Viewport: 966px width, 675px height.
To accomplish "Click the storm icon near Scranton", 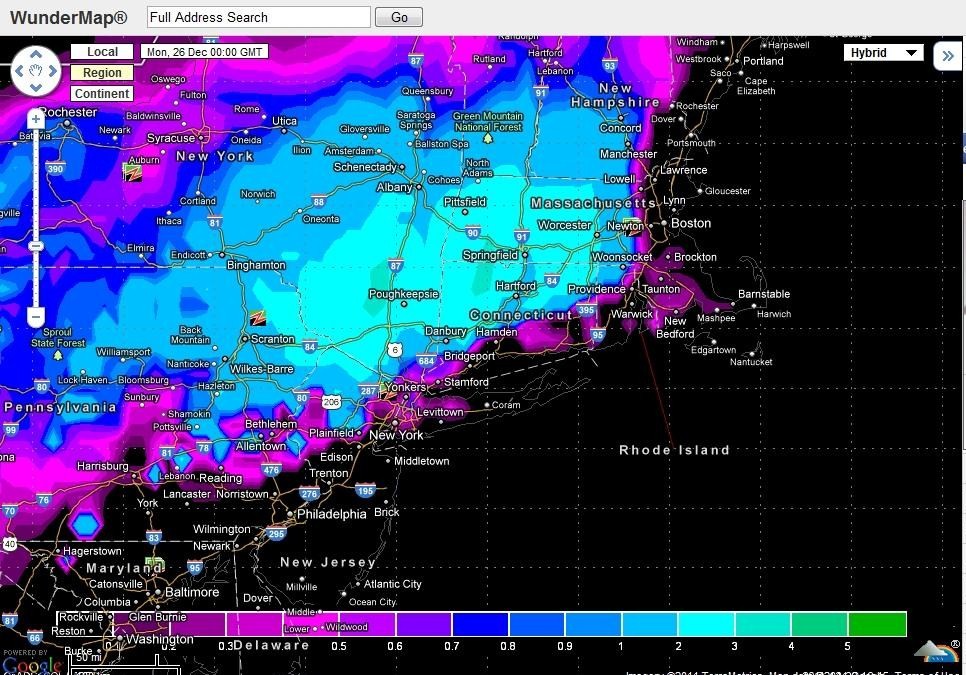I will click(258, 318).
